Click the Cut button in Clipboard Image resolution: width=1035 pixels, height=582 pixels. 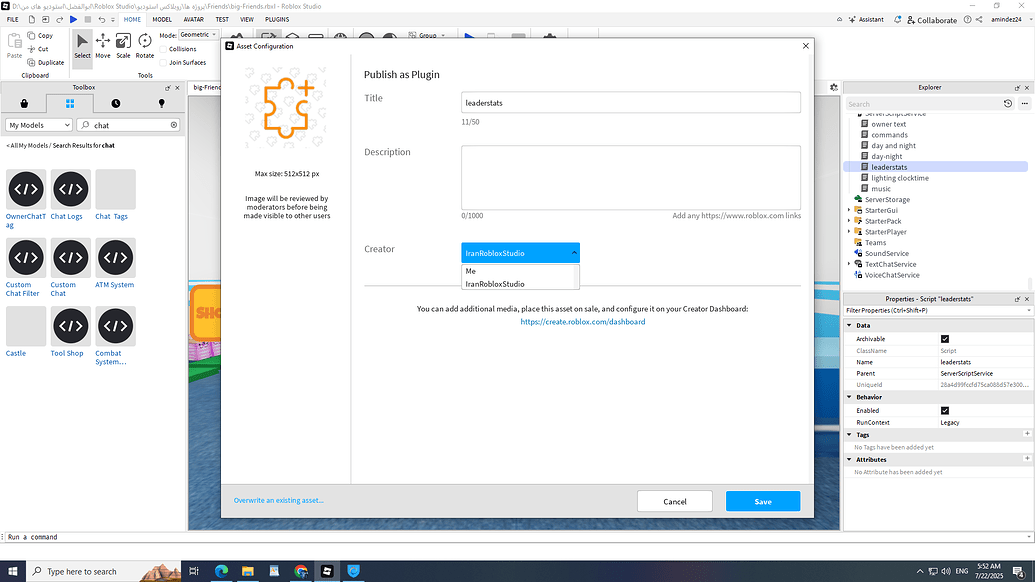coord(38,49)
